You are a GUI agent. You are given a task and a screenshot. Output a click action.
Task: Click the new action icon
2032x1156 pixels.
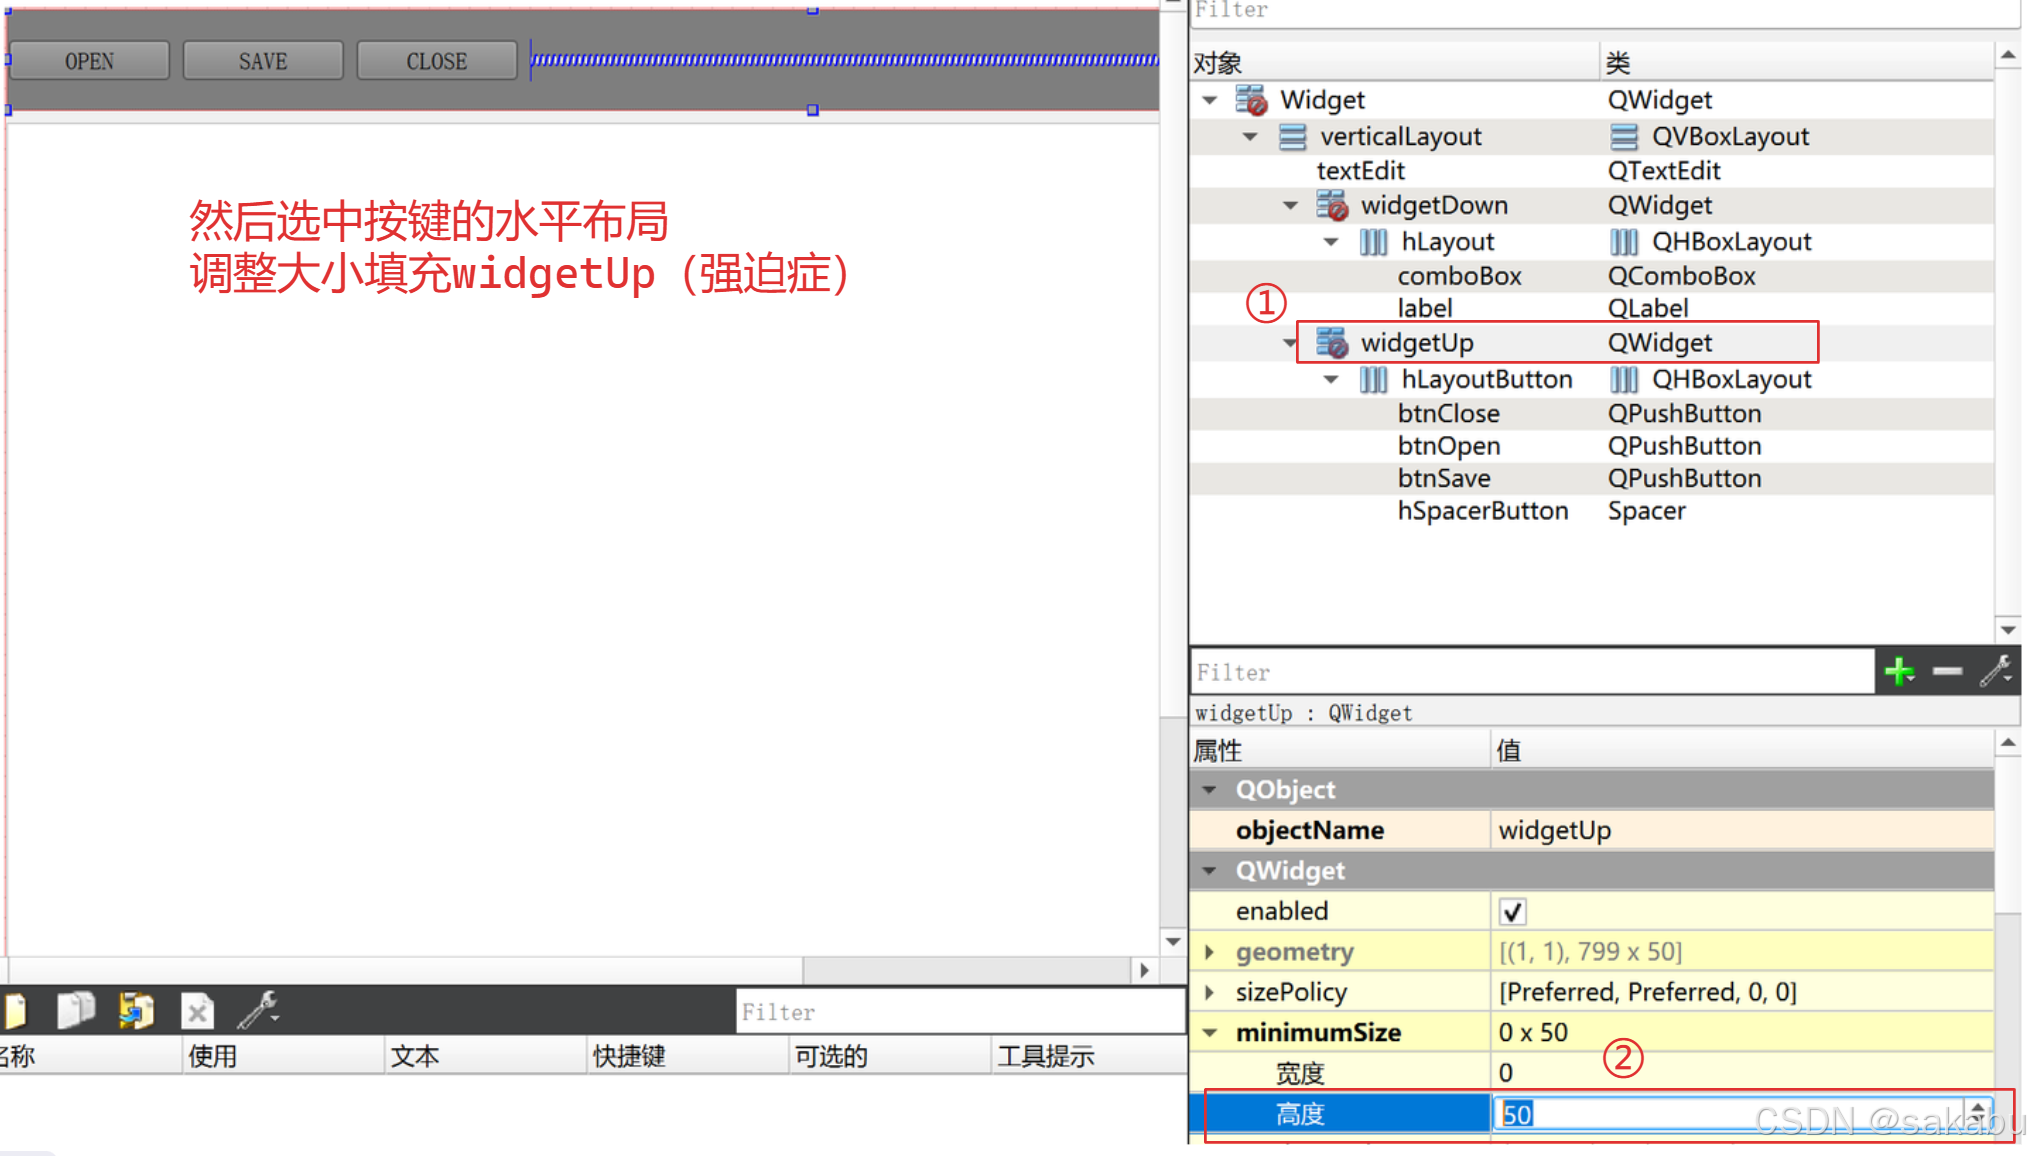[15, 1010]
